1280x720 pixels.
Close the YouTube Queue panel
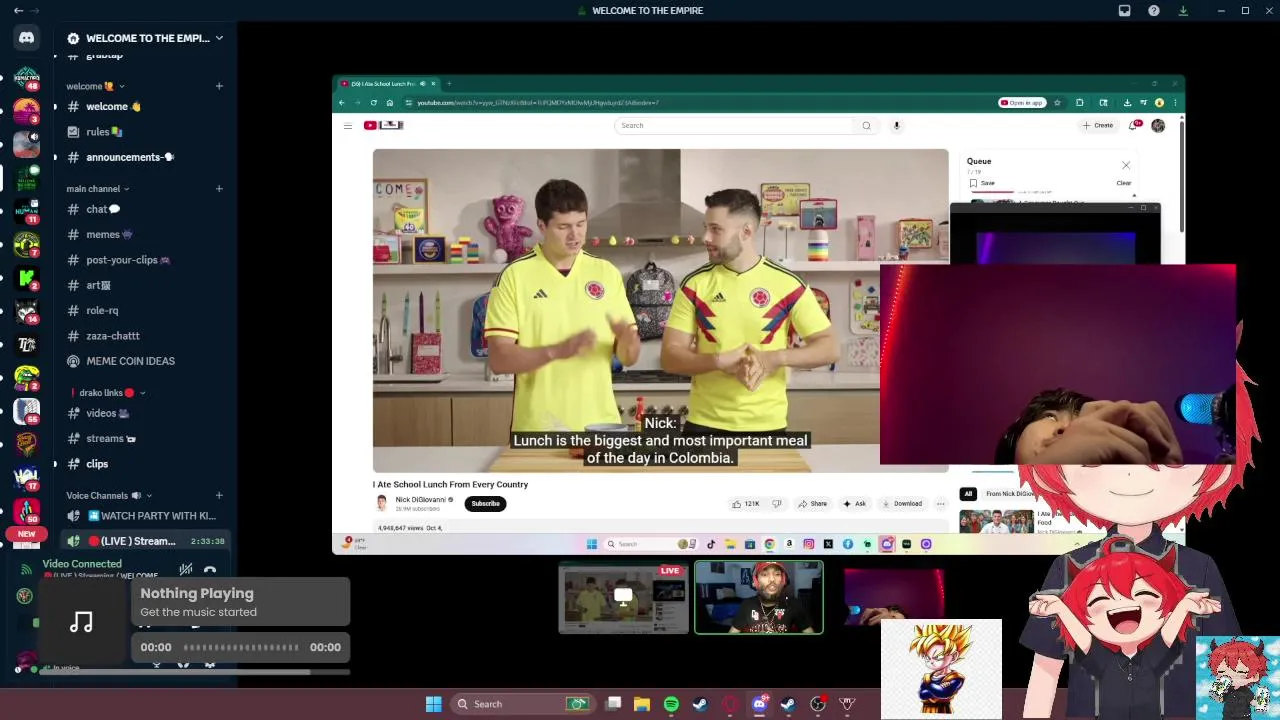1126,165
